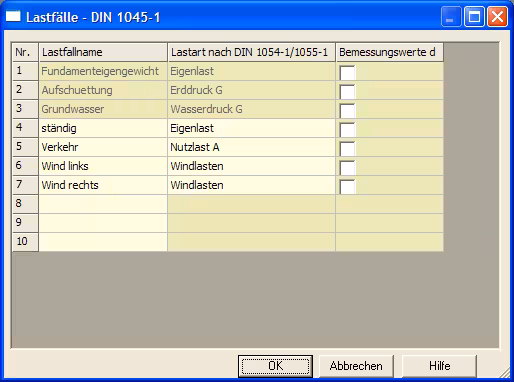Select the Lastfallname column header
514x382 pixels.
[103, 52]
